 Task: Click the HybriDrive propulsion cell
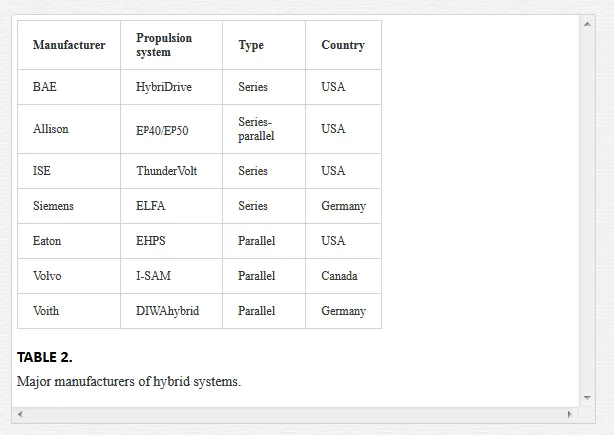(172, 87)
